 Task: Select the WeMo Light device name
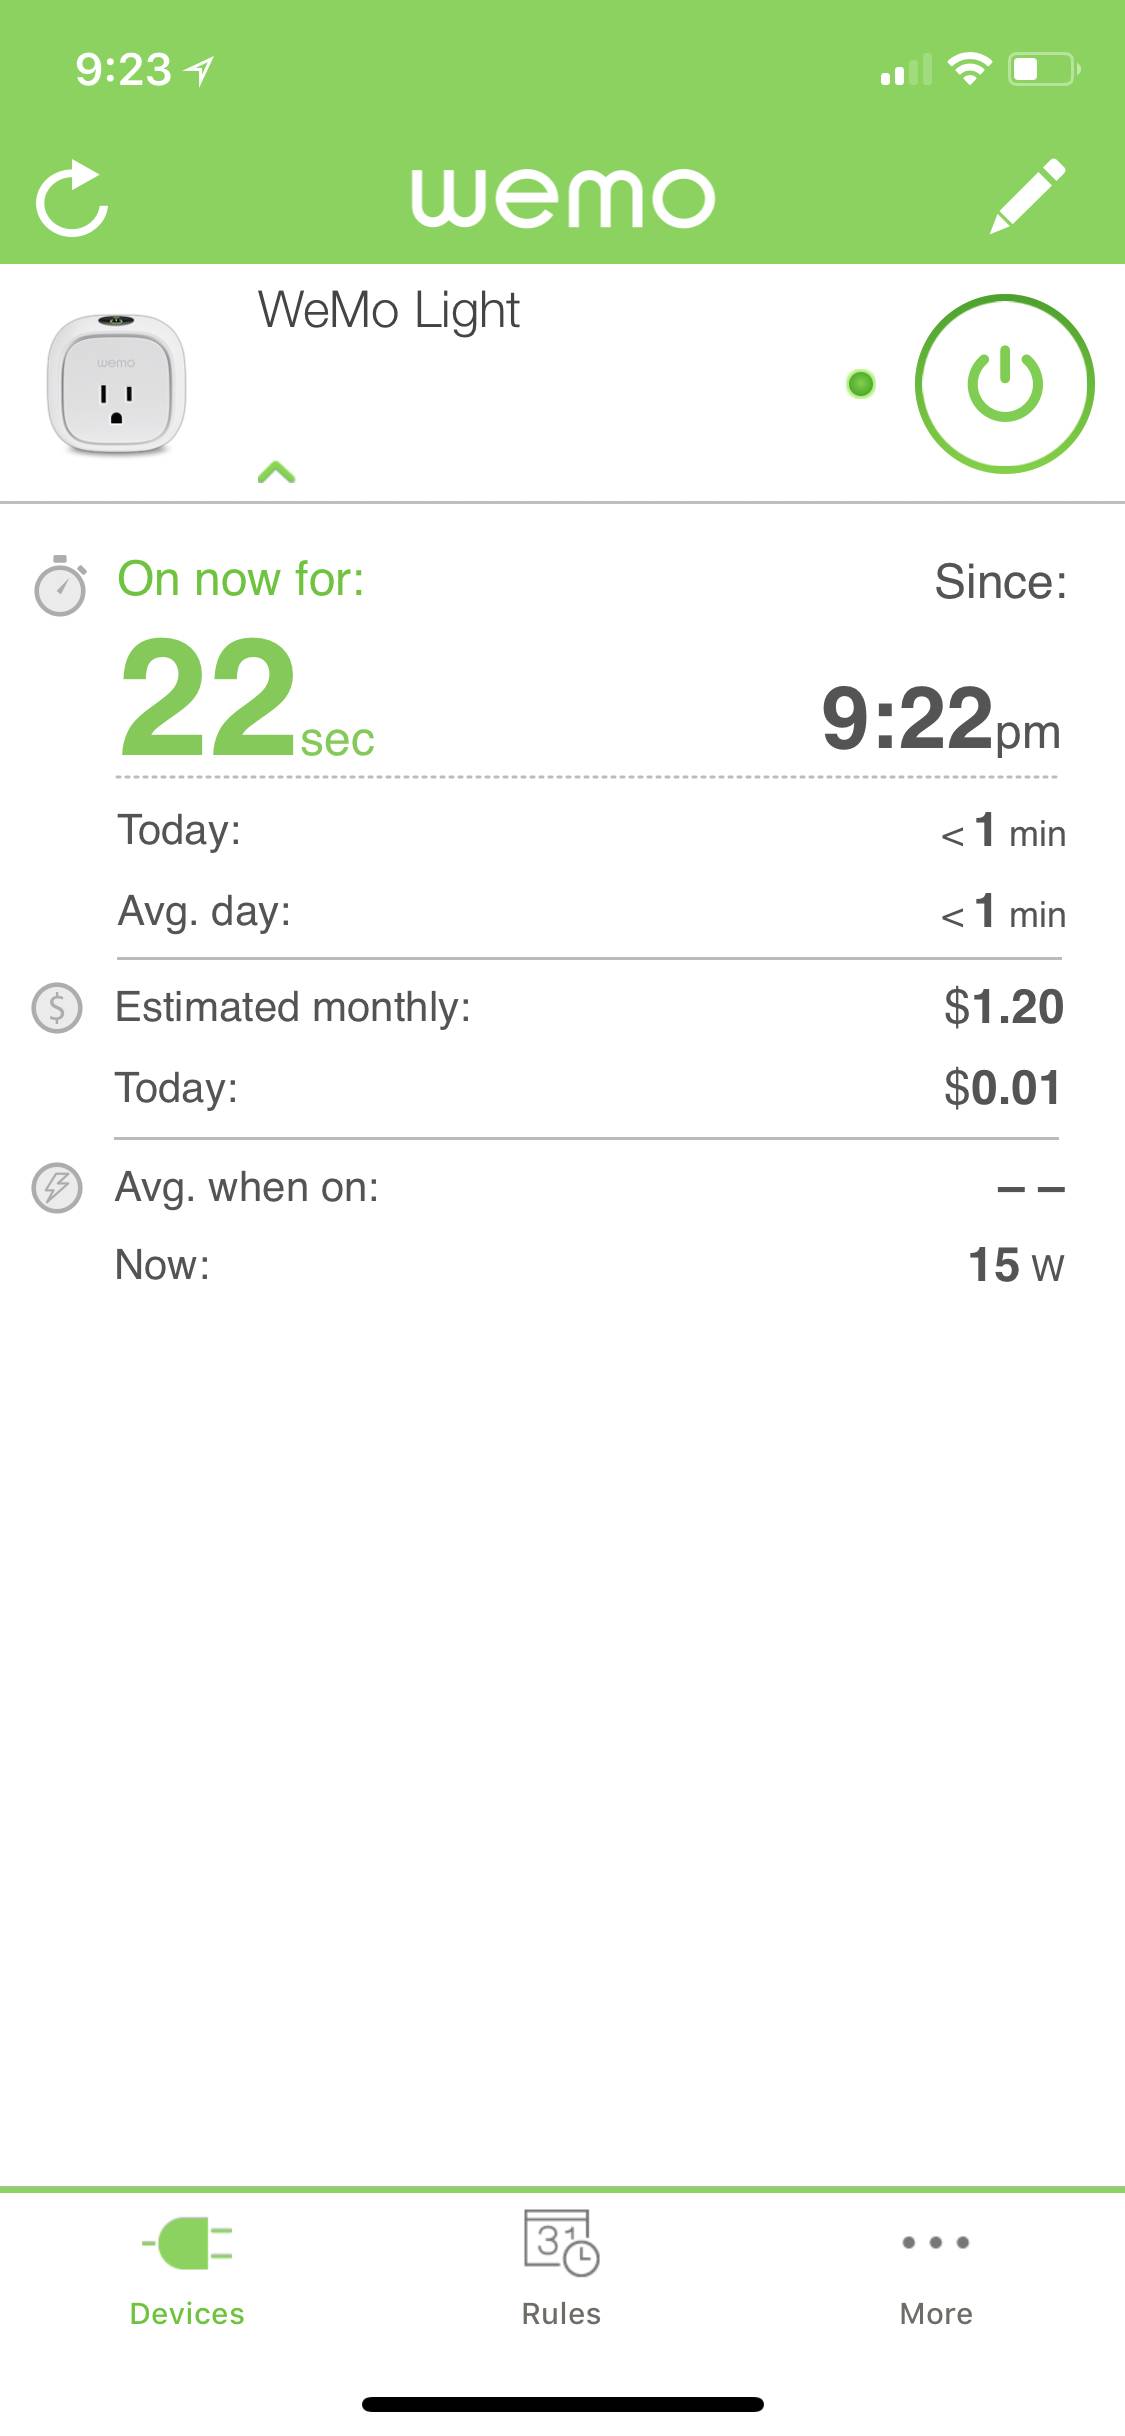[x=389, y=310]
